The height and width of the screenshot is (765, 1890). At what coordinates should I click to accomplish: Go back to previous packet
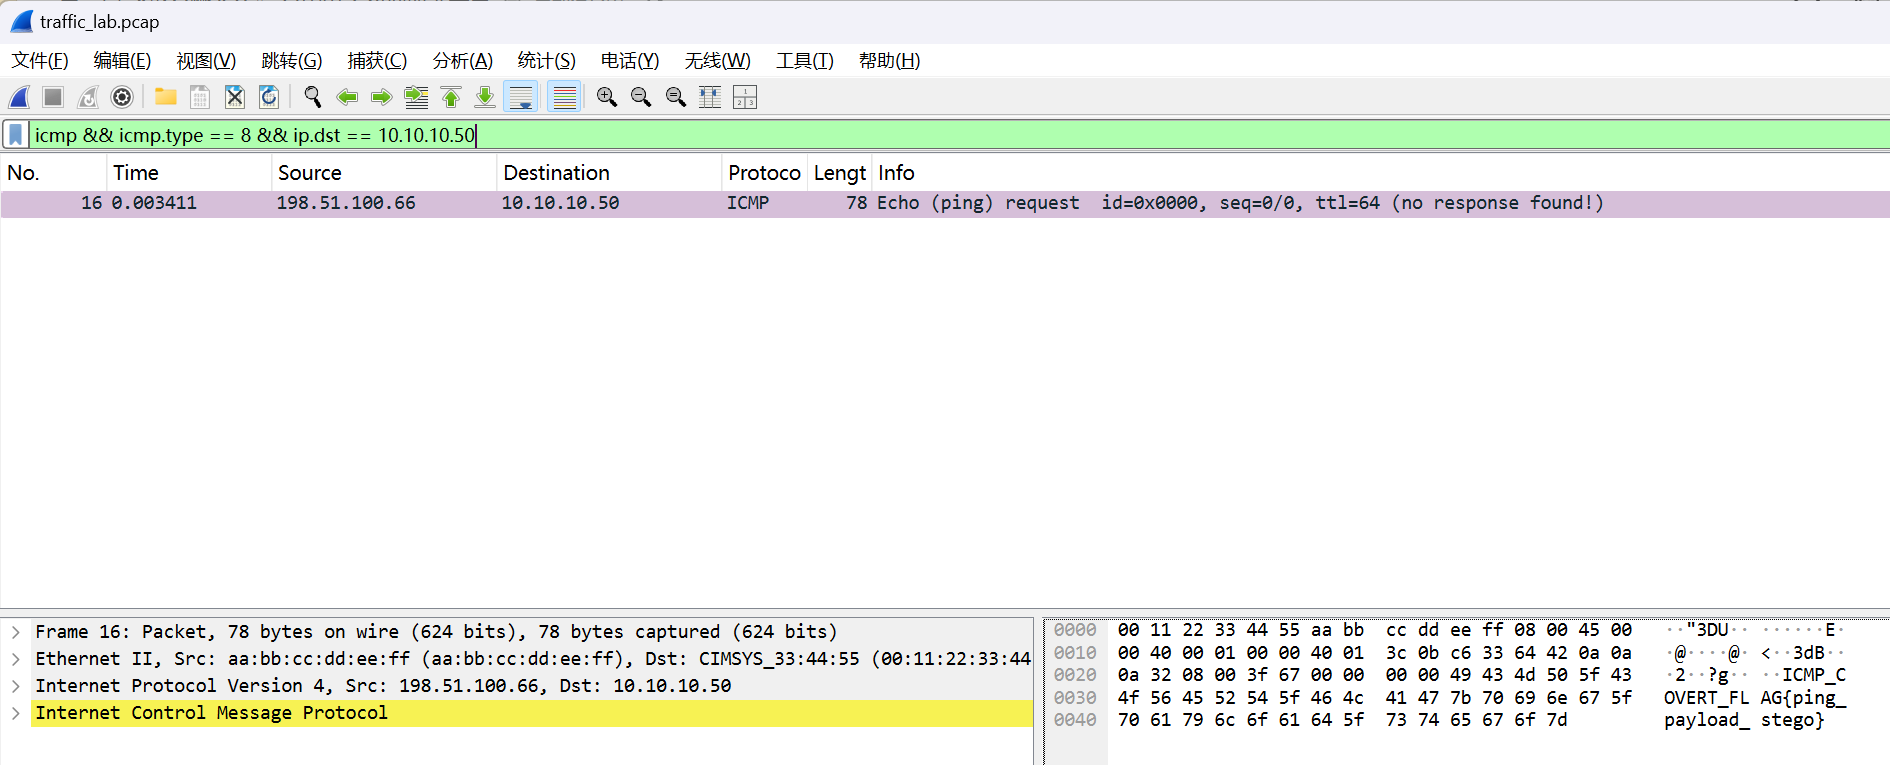347,97
